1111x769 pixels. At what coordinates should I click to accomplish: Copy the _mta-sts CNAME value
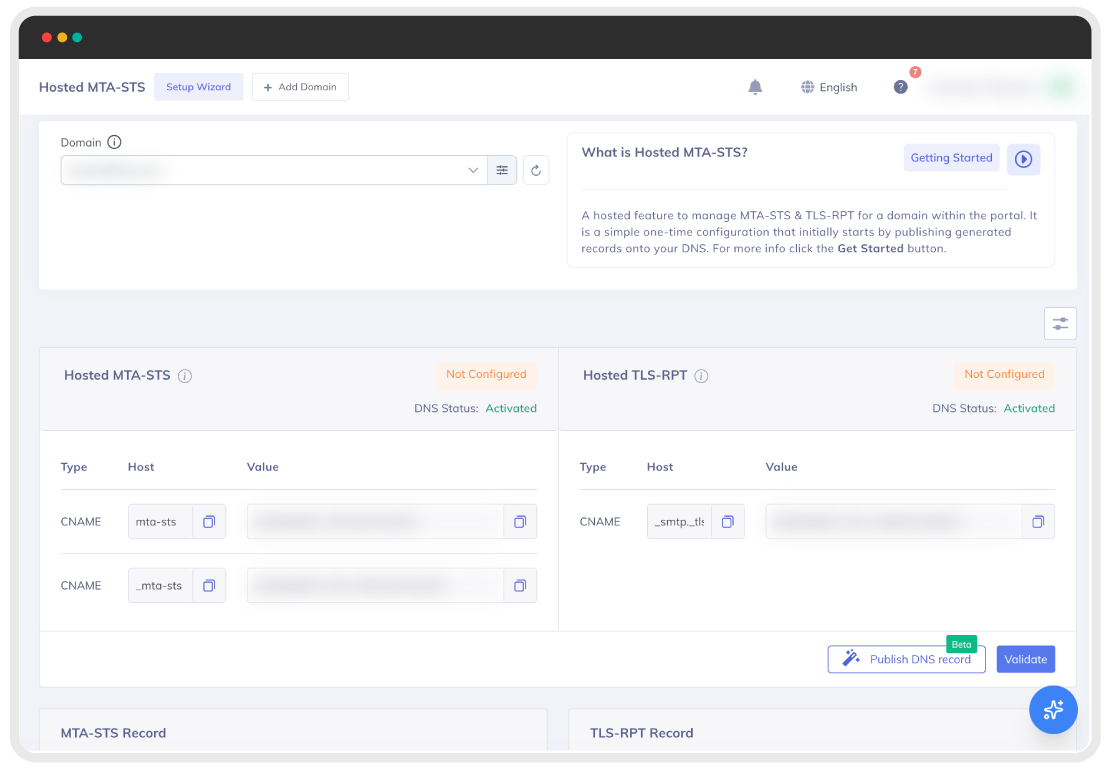520,585
